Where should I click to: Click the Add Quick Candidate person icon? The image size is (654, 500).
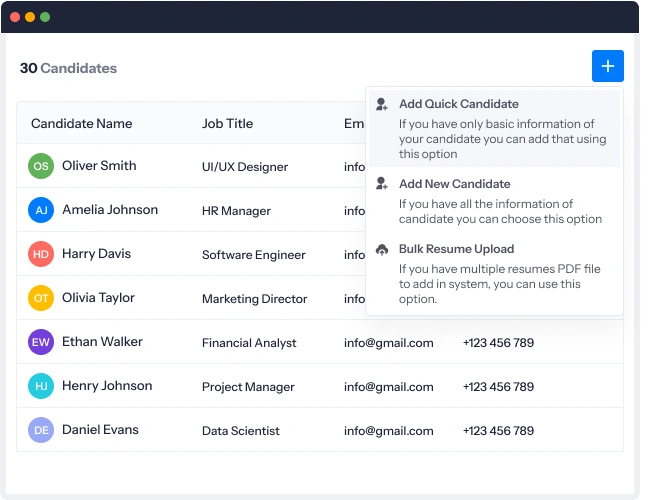point(382,104)
